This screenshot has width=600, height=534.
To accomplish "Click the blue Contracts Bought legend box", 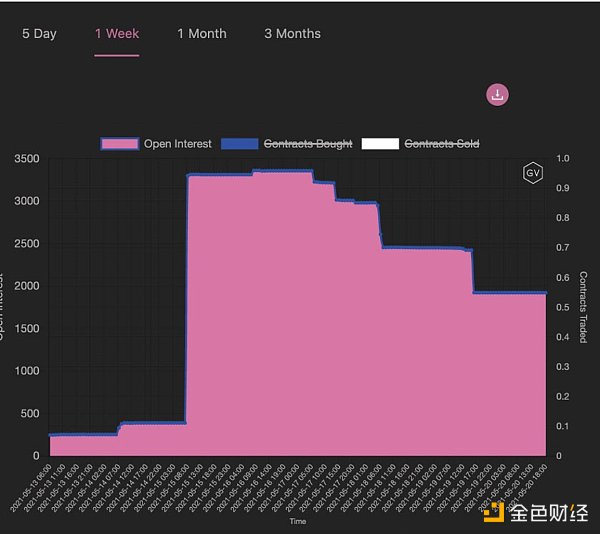I will tap(238, 144).
